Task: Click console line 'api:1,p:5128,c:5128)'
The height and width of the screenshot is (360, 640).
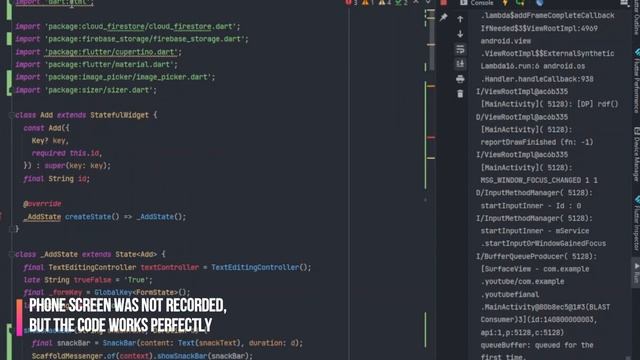Action: 522,333
